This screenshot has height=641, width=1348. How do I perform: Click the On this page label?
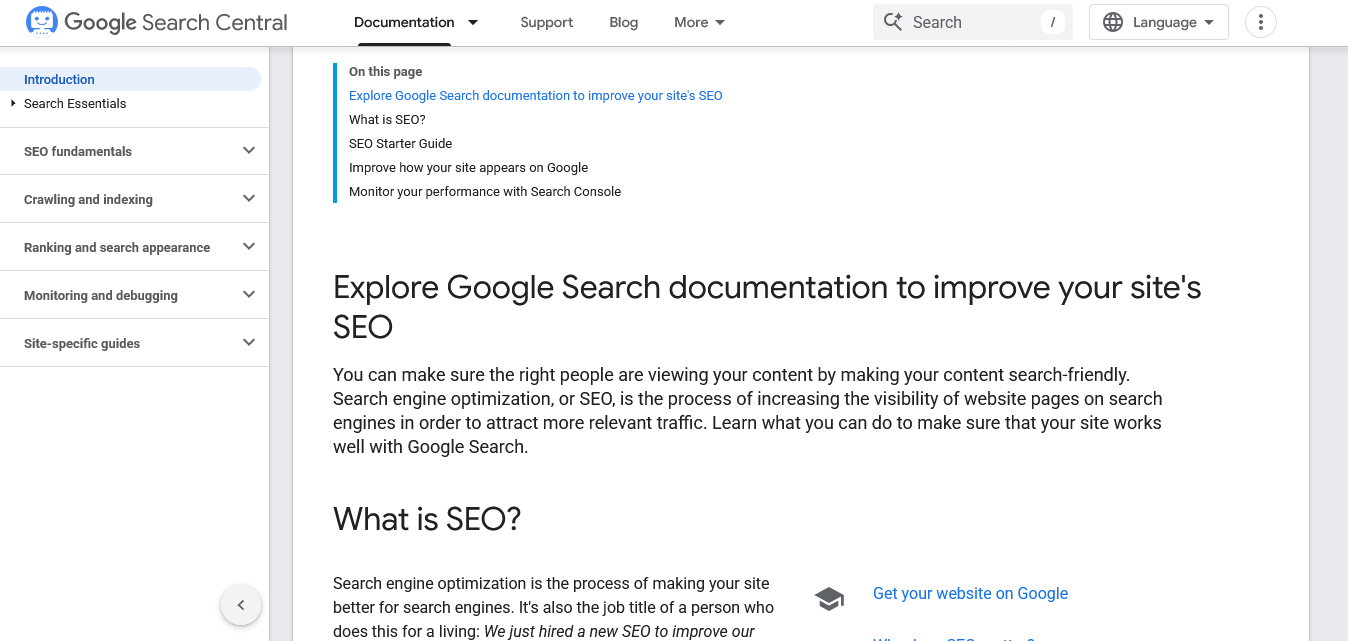[385, 71]
